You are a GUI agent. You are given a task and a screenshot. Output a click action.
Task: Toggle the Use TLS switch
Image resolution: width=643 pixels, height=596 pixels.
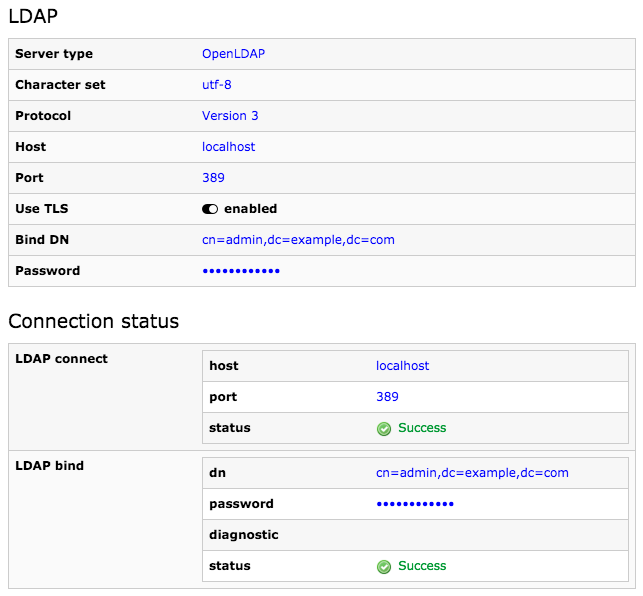pos(210,209)
